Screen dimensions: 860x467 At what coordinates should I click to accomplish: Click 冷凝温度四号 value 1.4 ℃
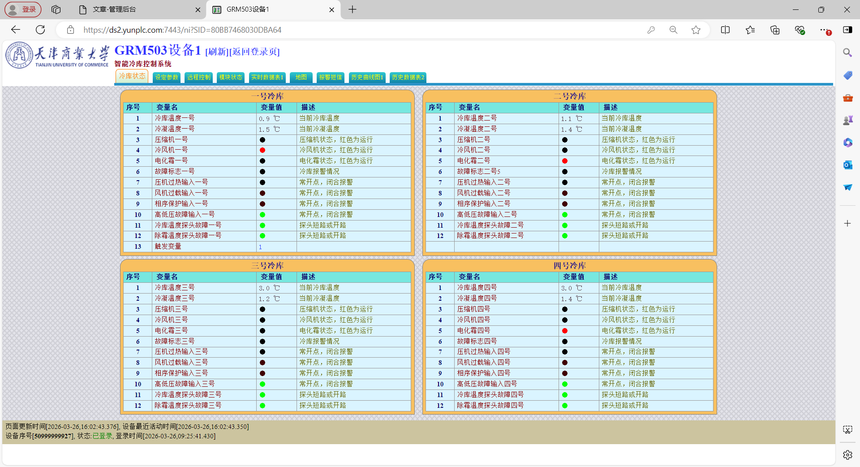click(x=572, y=299)
